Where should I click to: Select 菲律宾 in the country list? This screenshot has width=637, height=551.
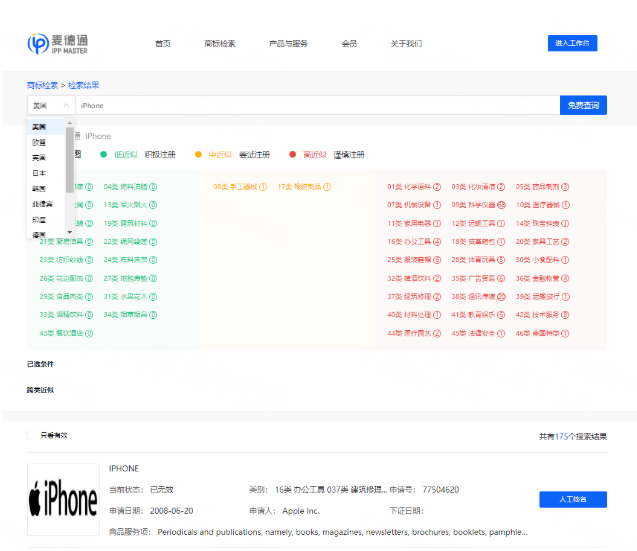pyautogui.click(x=46, y=204)
